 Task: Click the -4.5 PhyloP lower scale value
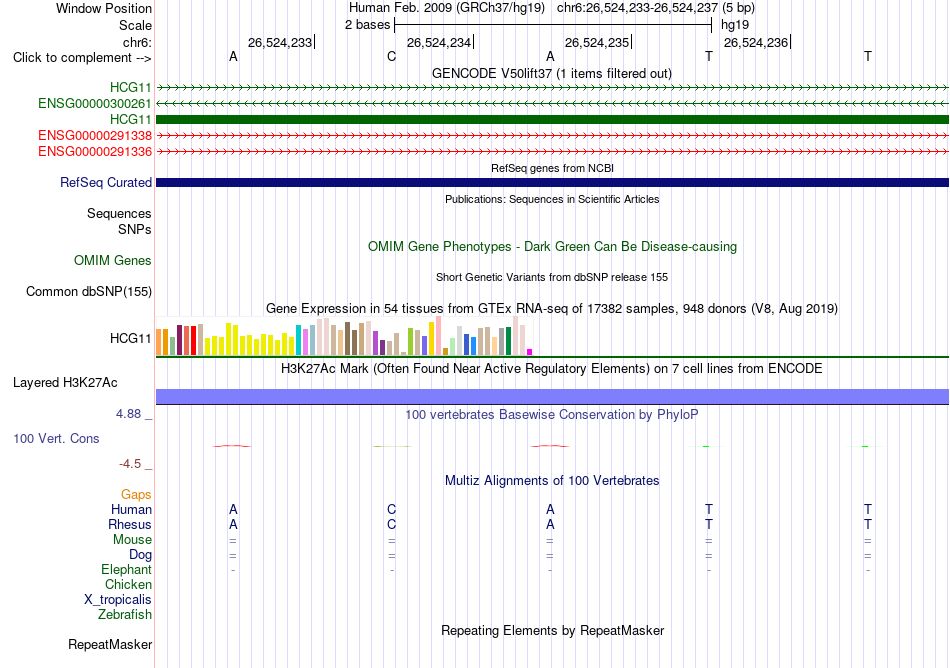(x=130, y=464)
